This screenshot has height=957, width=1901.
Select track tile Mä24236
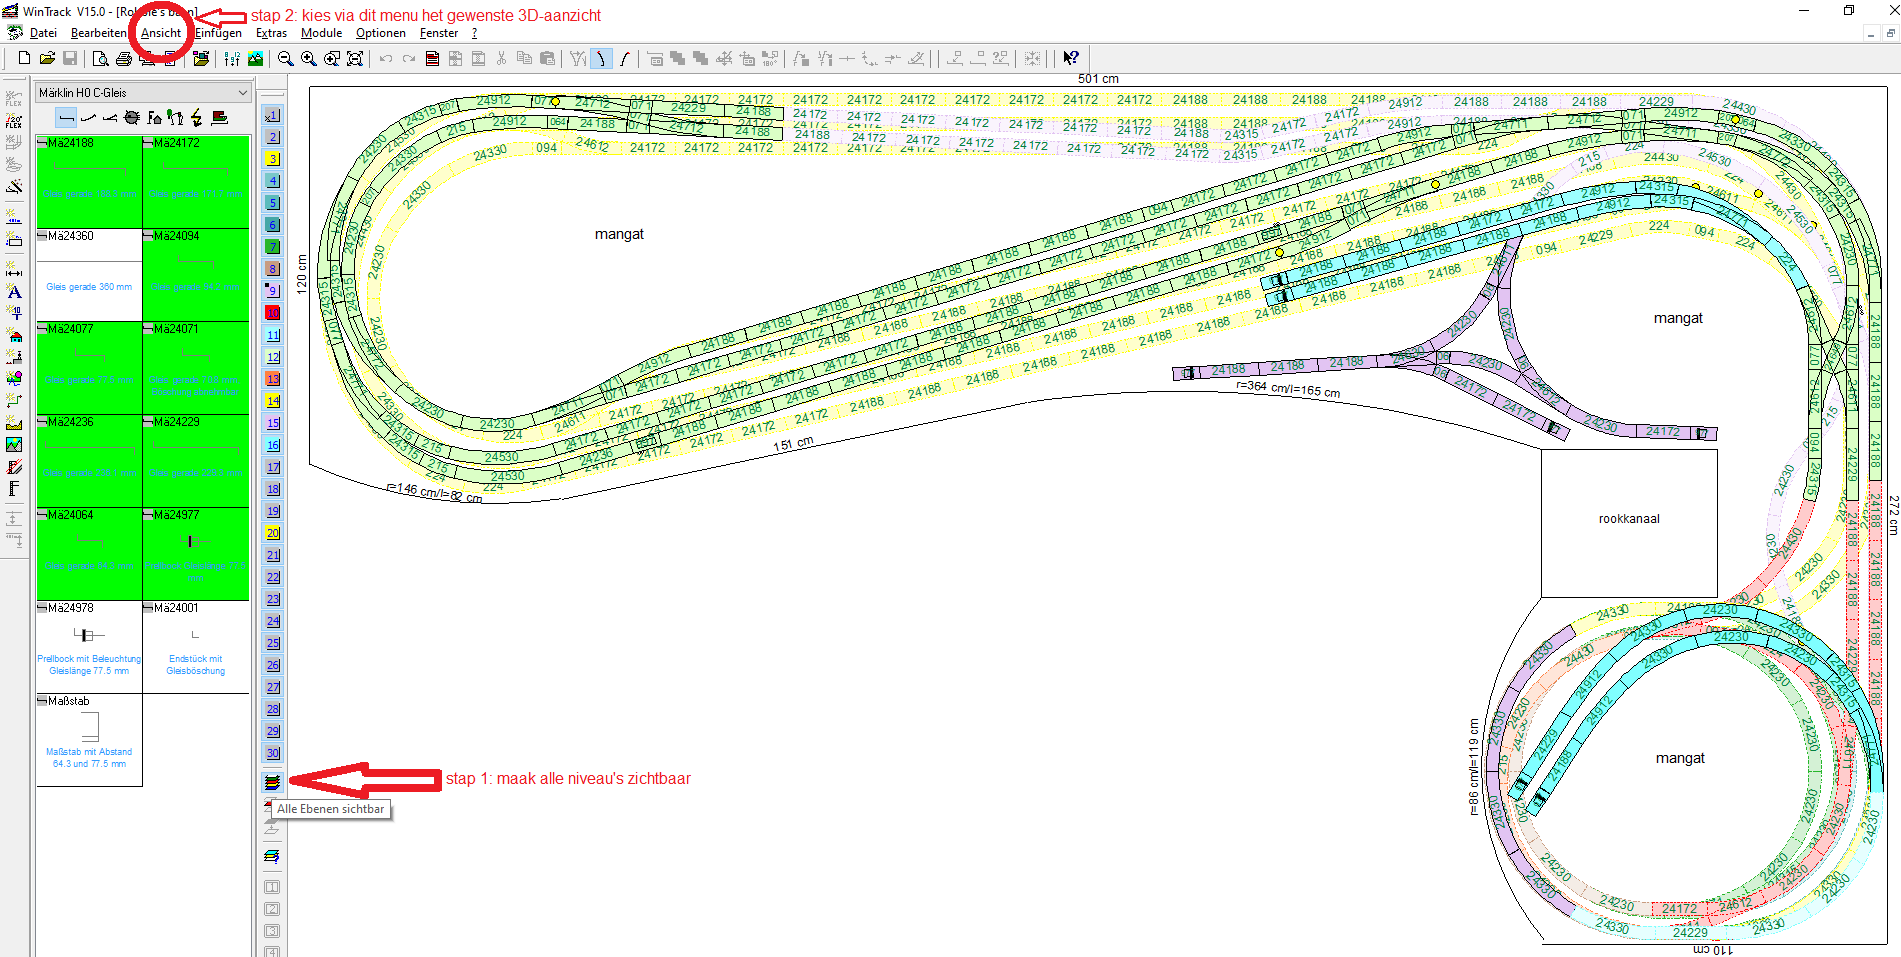tap(89, 460)
